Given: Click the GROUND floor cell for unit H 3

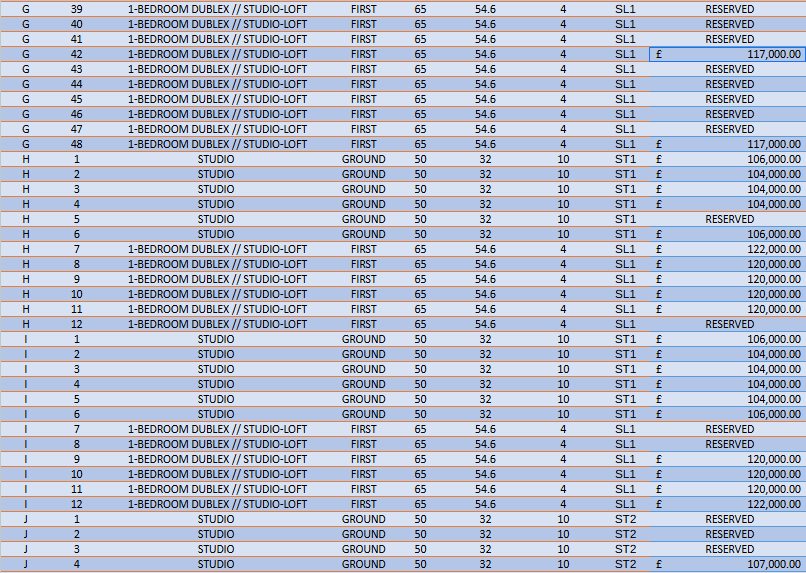Looking at the screenshot, I should (x=364, y=189).
